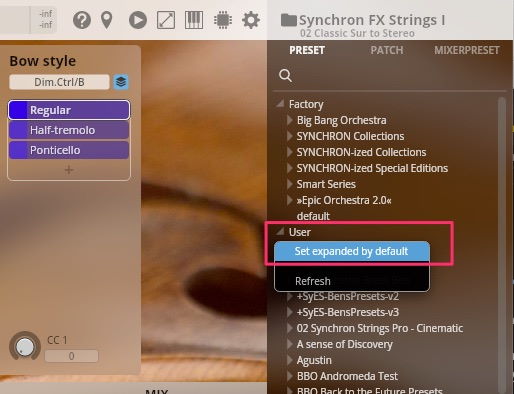
Task: Open the CPU chip icon
Action: point(223,20)
